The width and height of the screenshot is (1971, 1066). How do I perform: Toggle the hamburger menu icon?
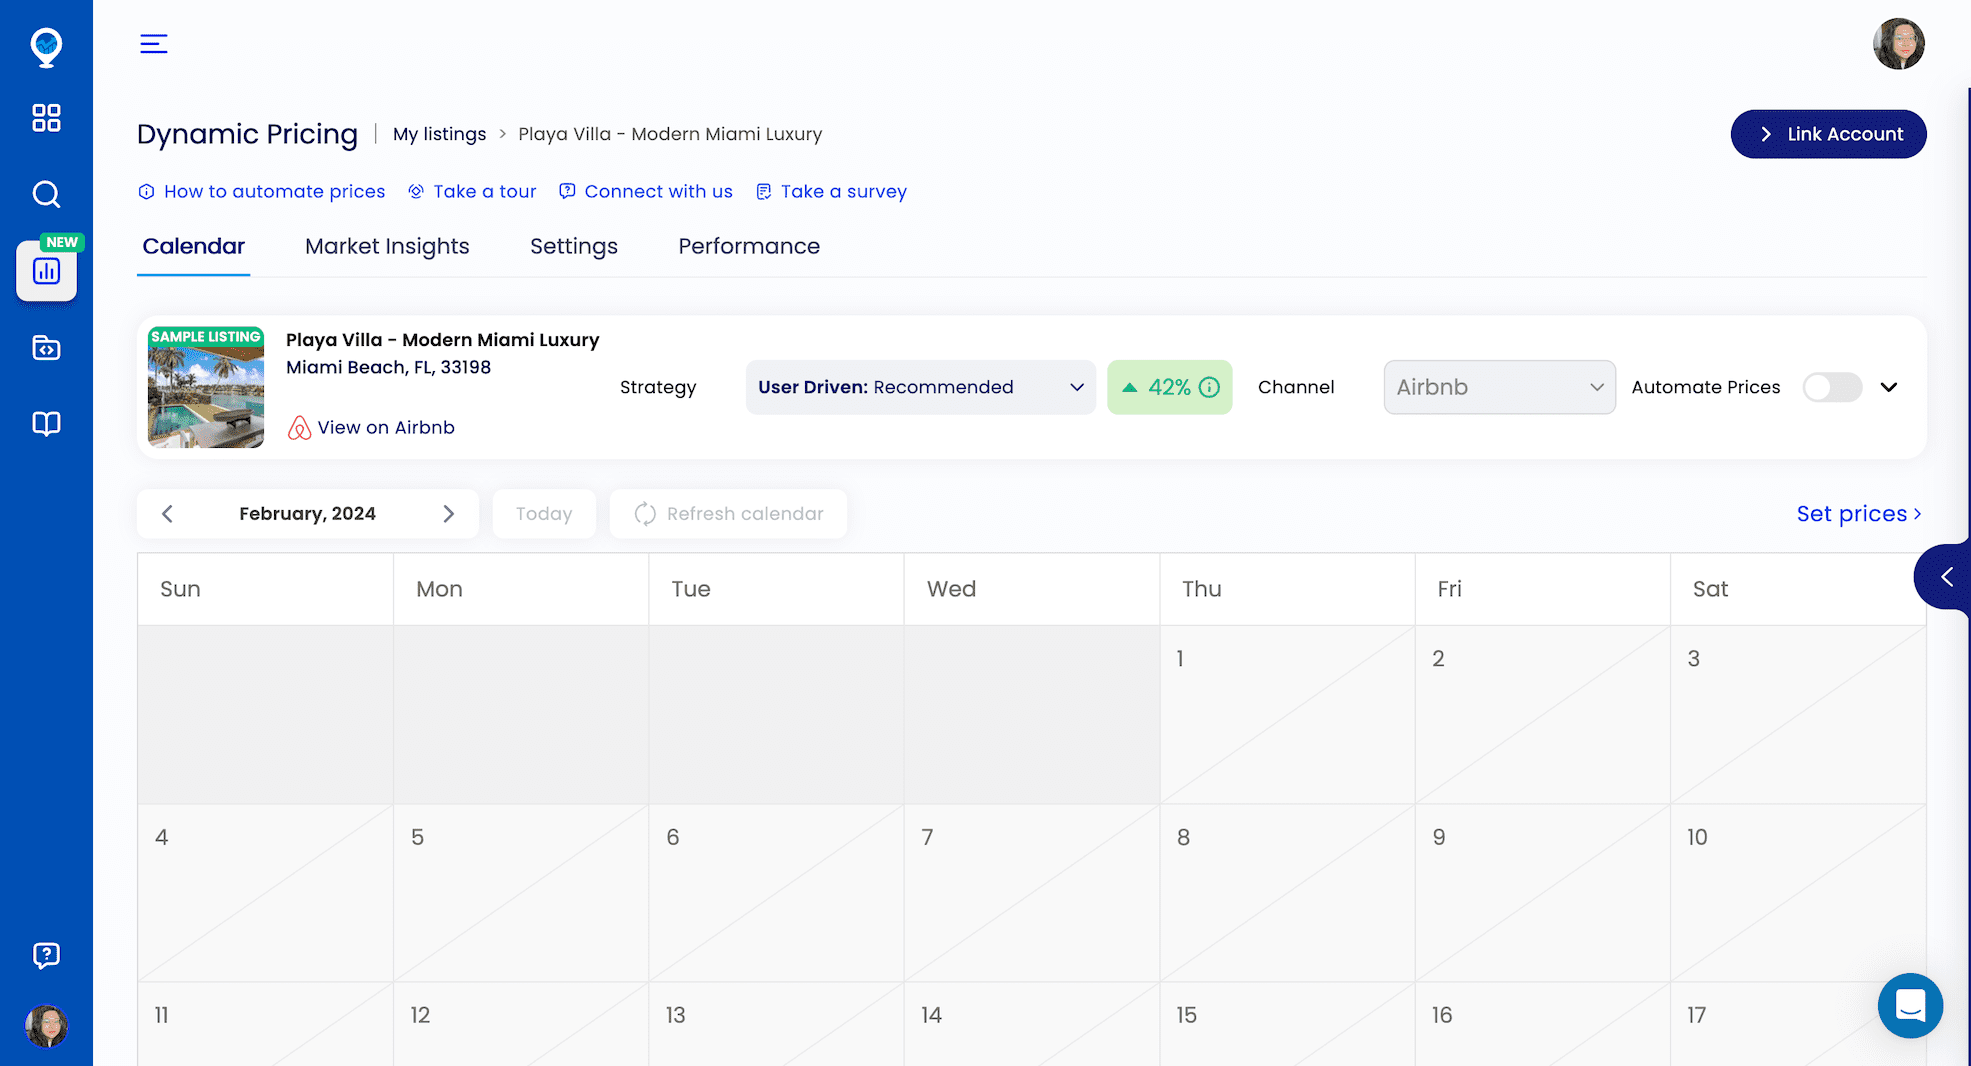coord(153,44)
